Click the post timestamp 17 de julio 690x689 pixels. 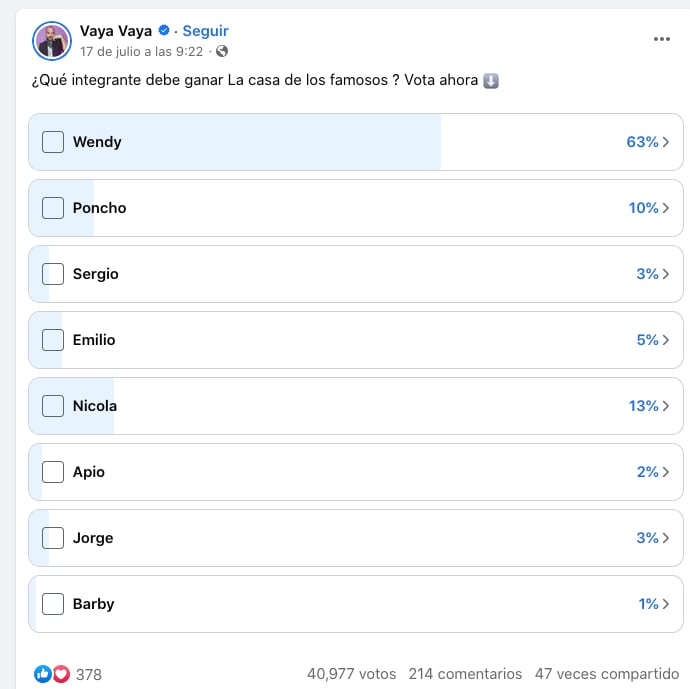coord(141,51)
